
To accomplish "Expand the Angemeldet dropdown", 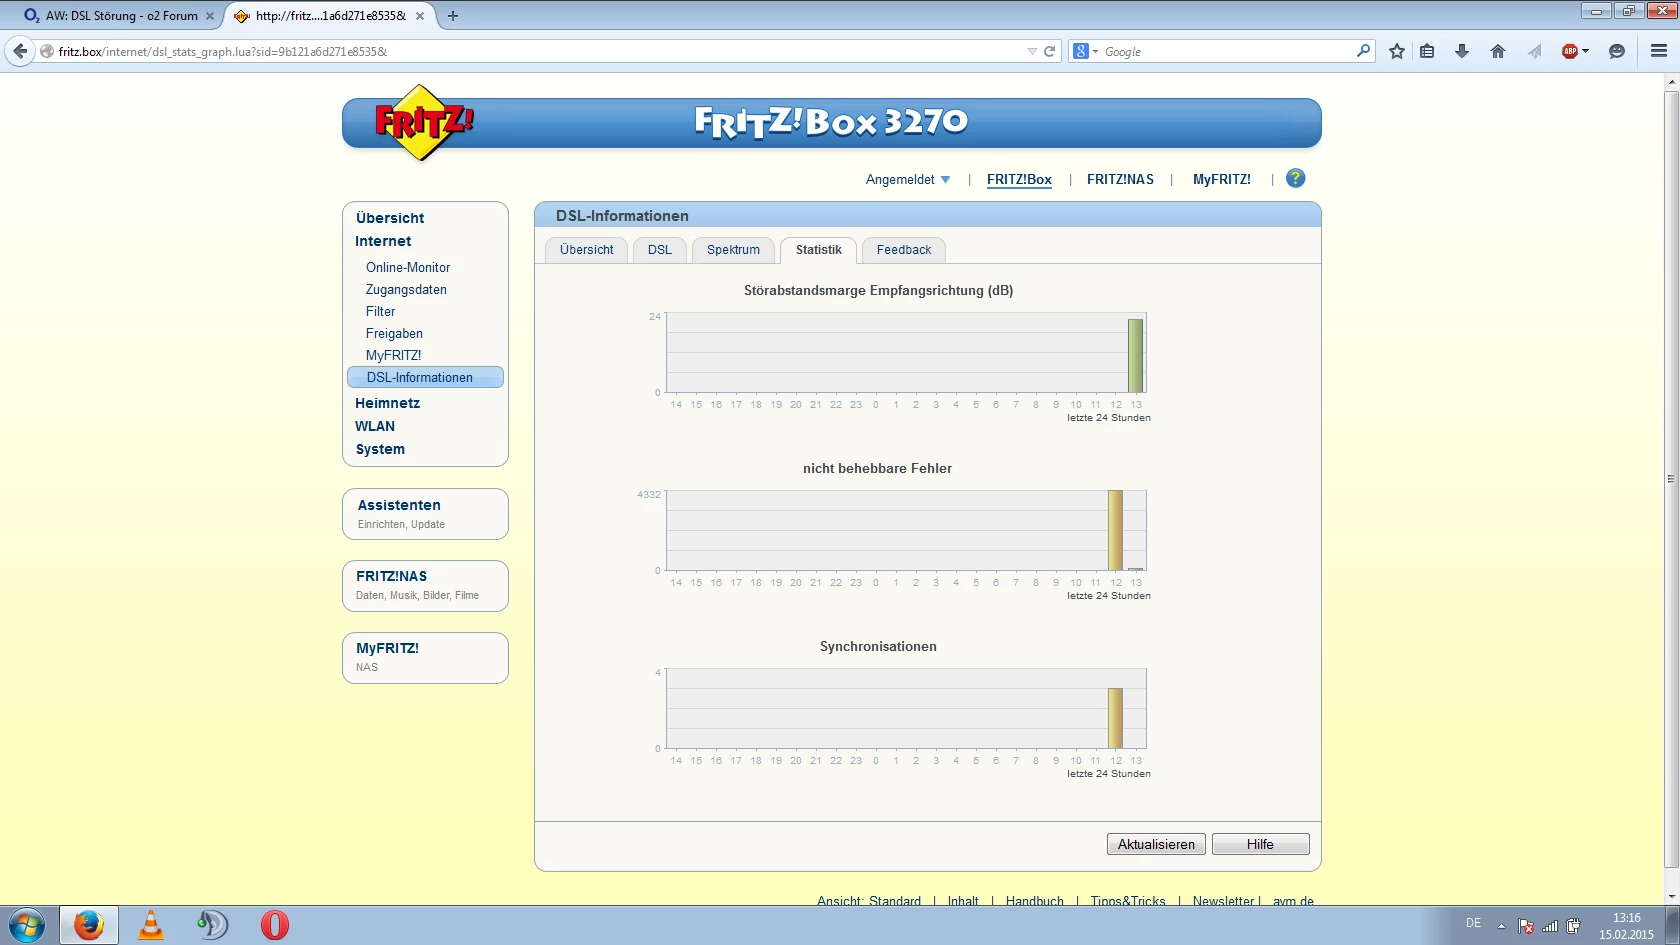I will [x=908, y=180].
